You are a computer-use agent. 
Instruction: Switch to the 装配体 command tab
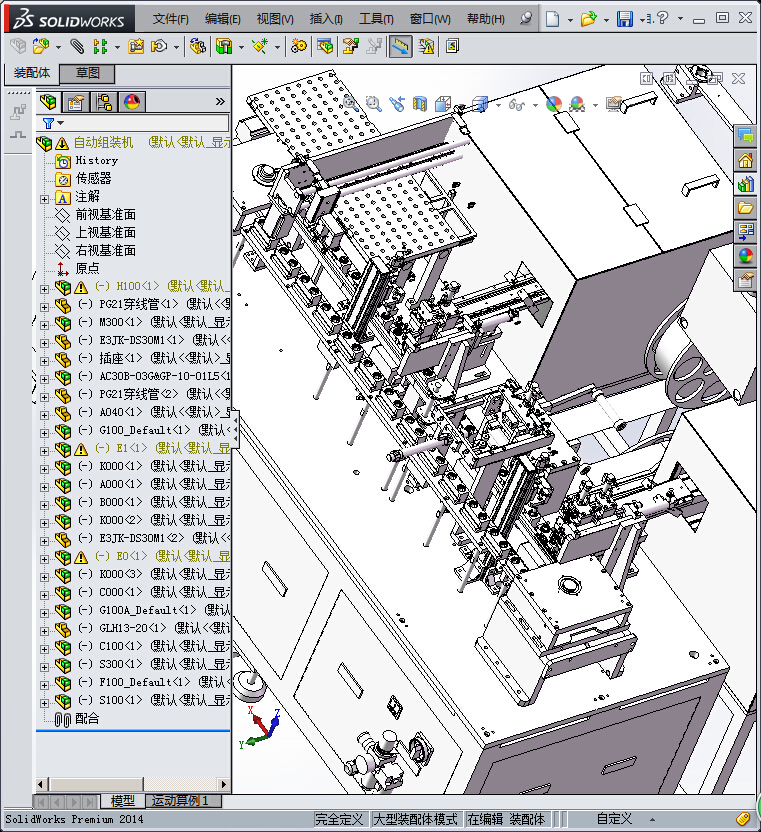click(x=32, y=73)
